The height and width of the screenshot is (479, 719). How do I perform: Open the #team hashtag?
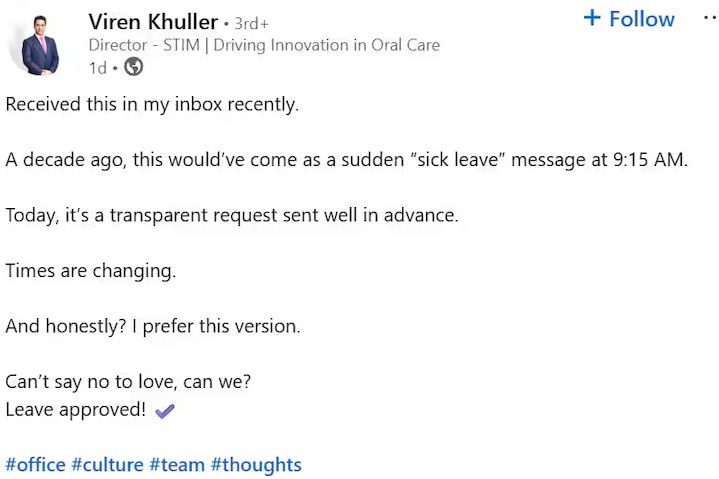pos(177,465)
